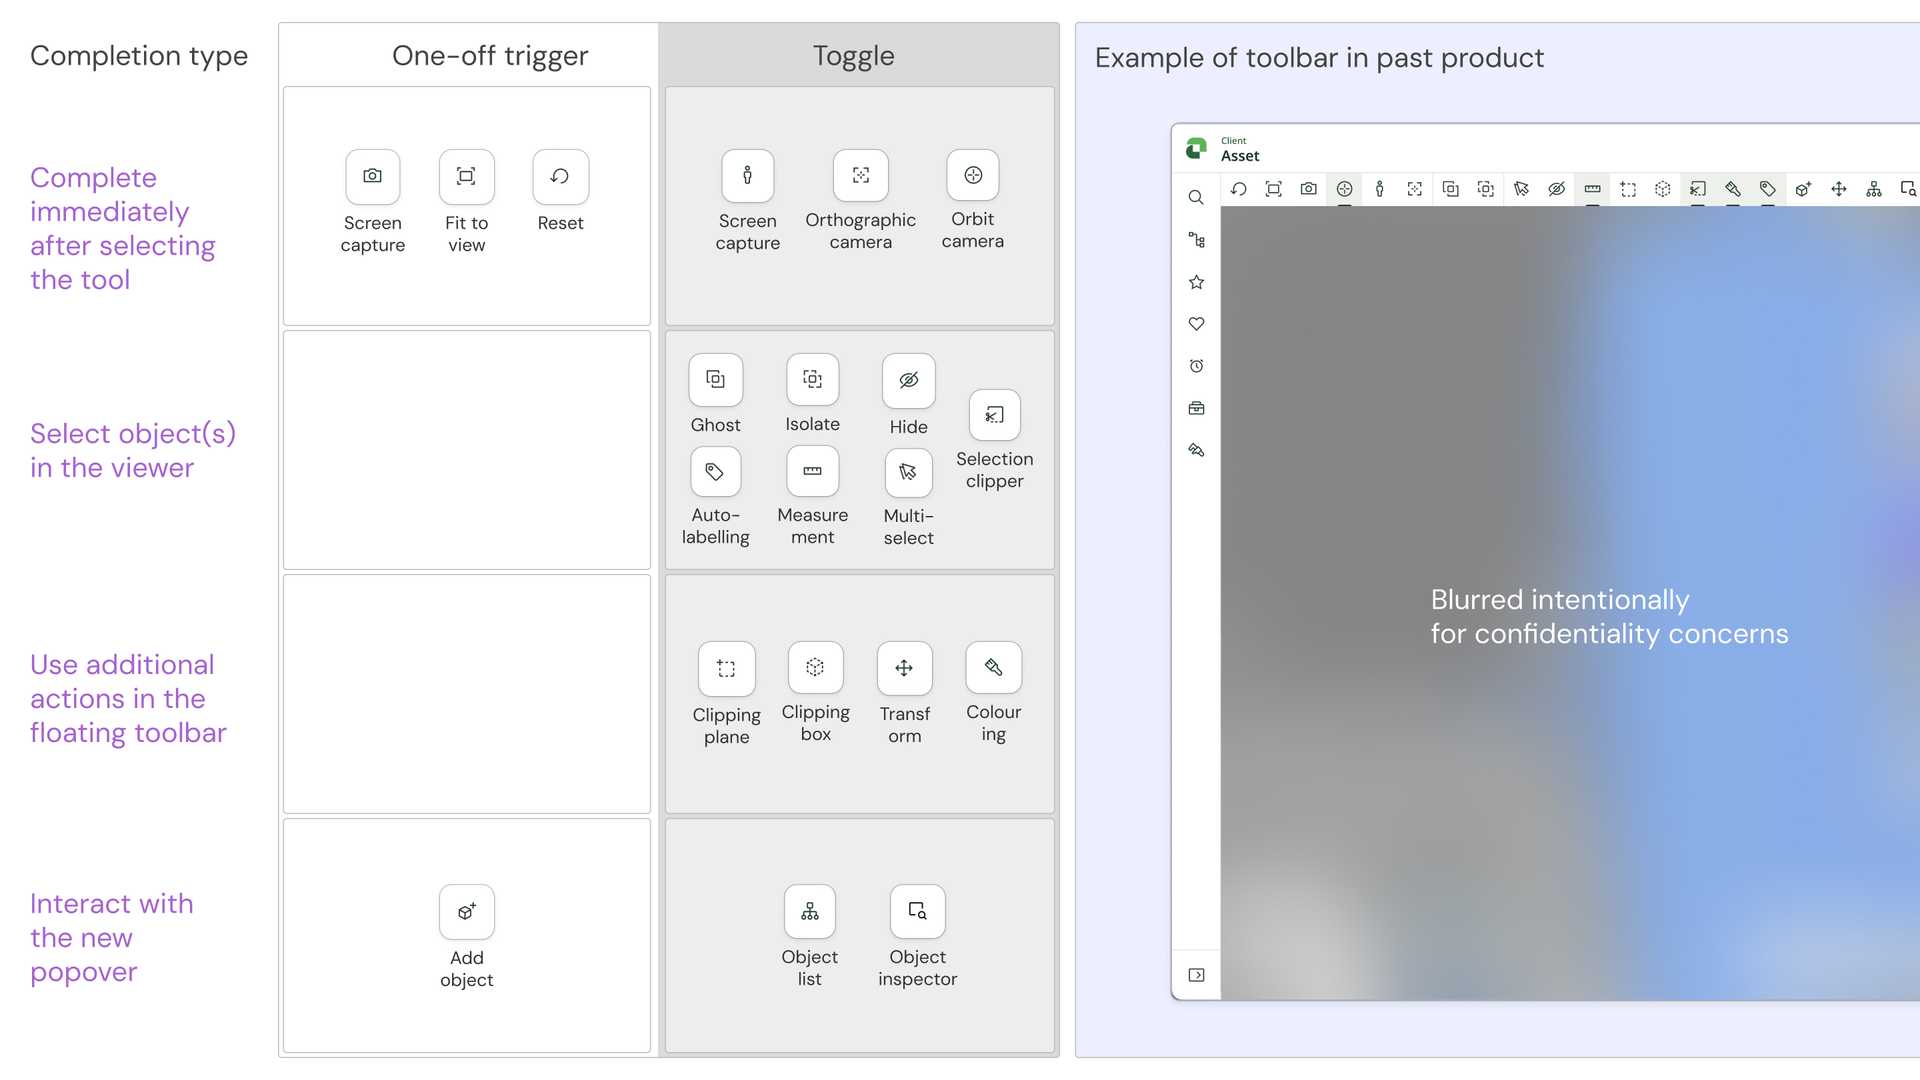Click the Ghost tool icon in the diagram

(x=715, y=379)
